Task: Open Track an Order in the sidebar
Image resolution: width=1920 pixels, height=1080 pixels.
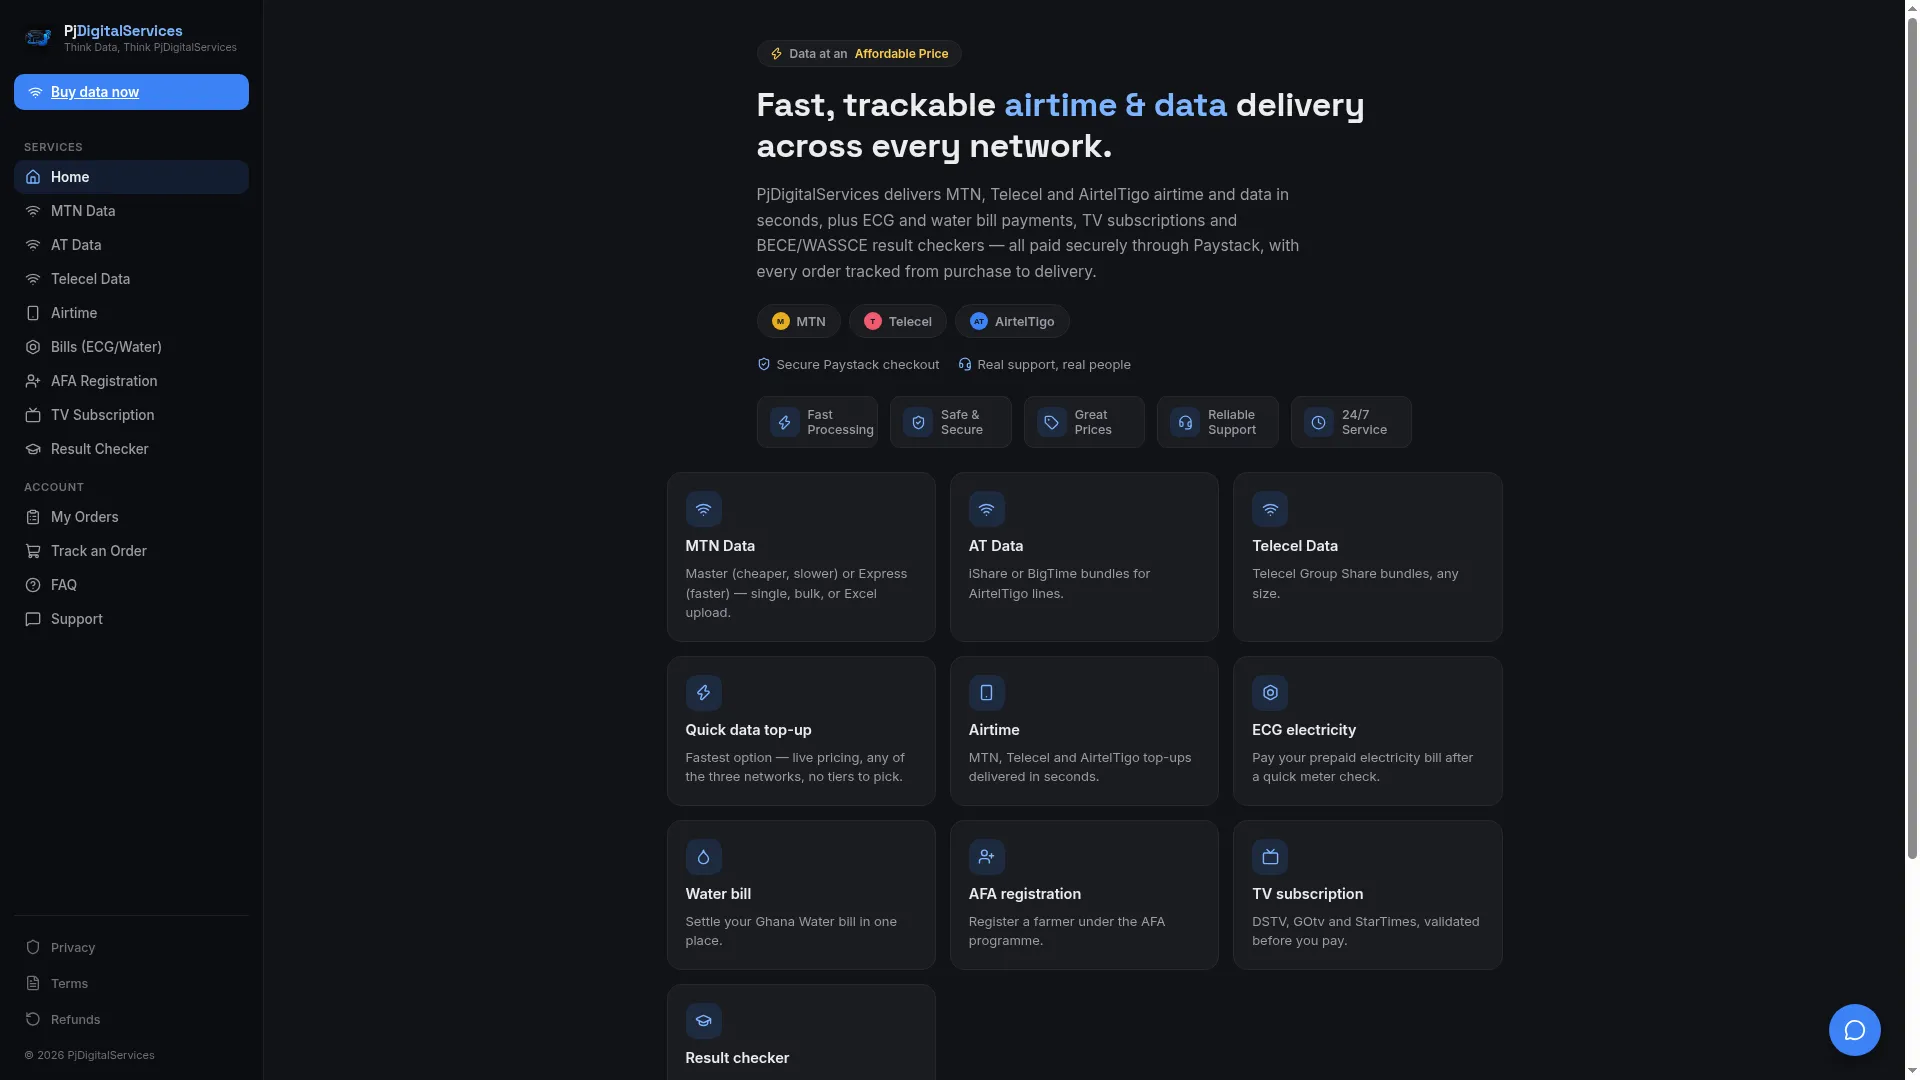Action: pos(131,551)
